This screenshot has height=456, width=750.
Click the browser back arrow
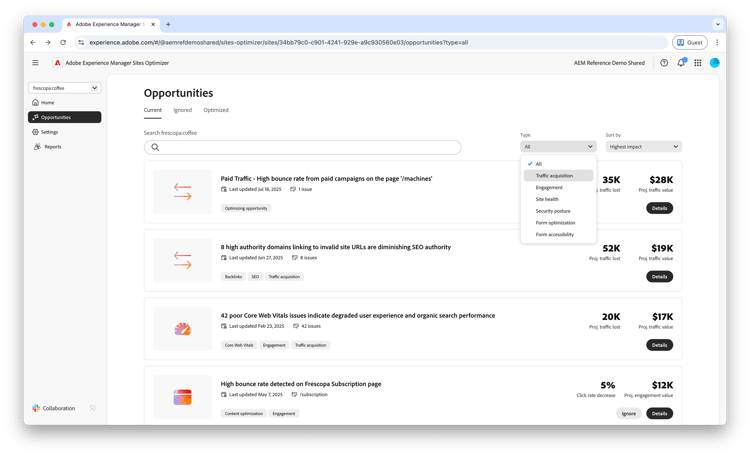pos(33,43)
